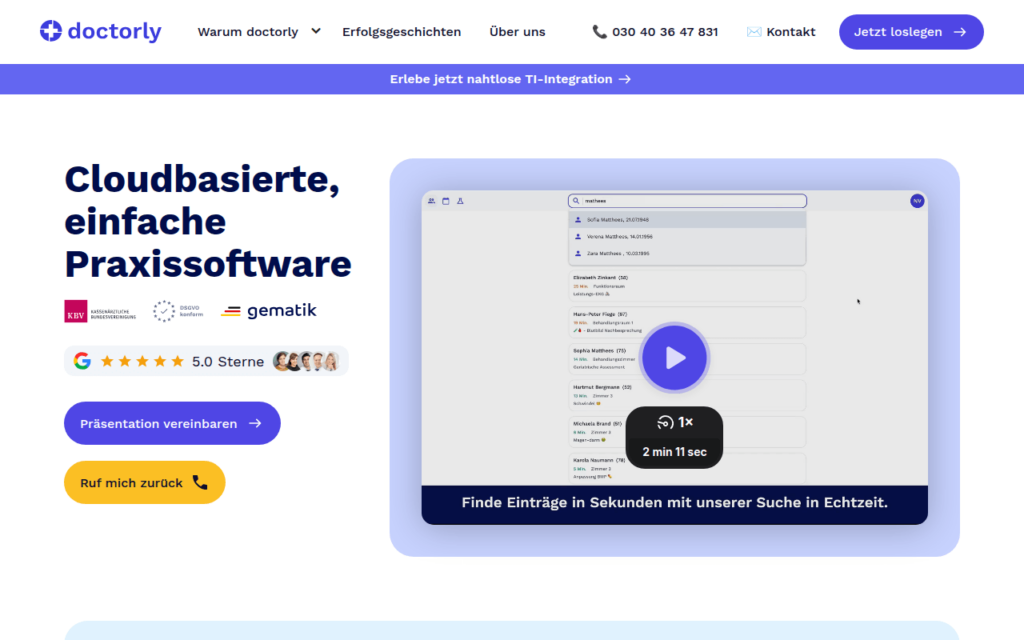
Task: Open the Warum doctorly menu item
Action: pos(248,31)
